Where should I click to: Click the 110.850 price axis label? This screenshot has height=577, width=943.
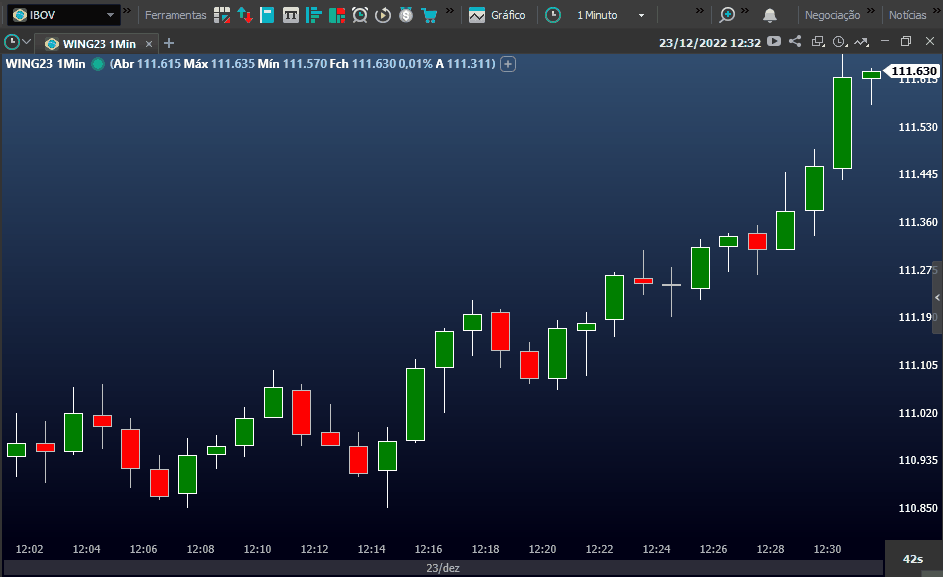[x=918, y=508]
